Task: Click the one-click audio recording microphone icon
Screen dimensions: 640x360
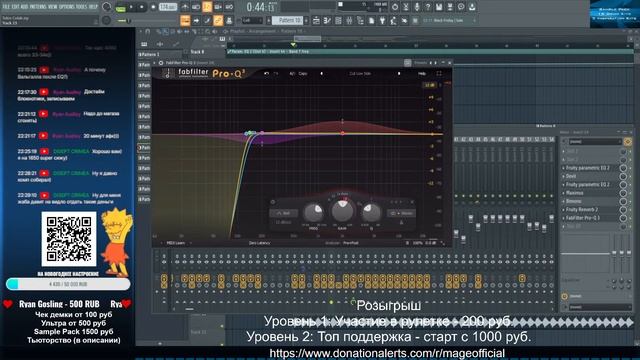Action: 417,7
